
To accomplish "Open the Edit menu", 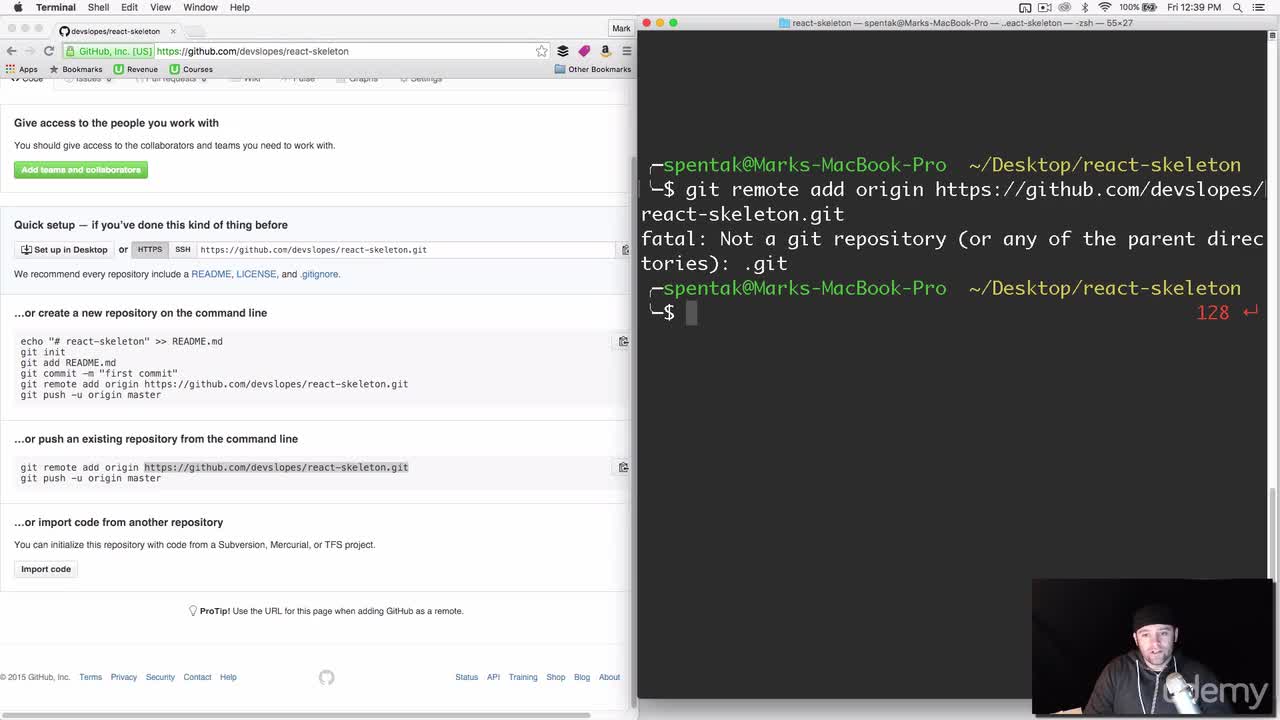I will coord(129,7).
